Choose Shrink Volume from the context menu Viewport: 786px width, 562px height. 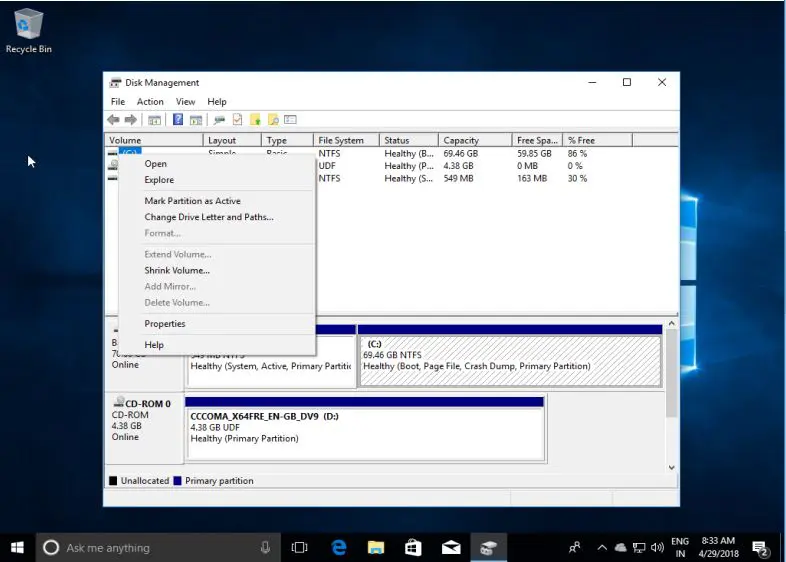[177, 270]
